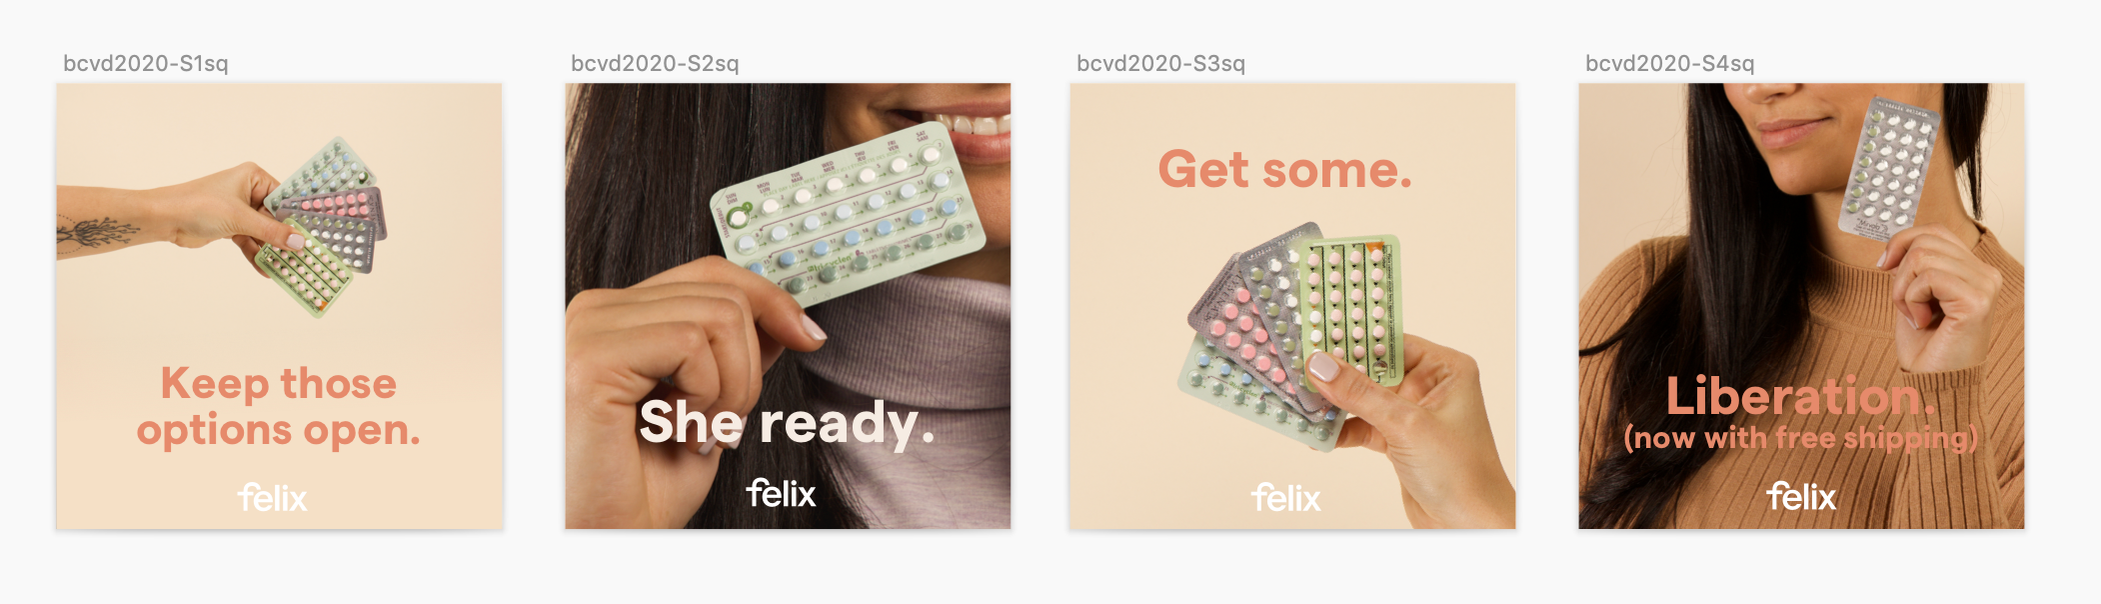Click the felix logo in 'She ready' artboard
Screen dimensions: 2101x604
click(x=781, y=492)
